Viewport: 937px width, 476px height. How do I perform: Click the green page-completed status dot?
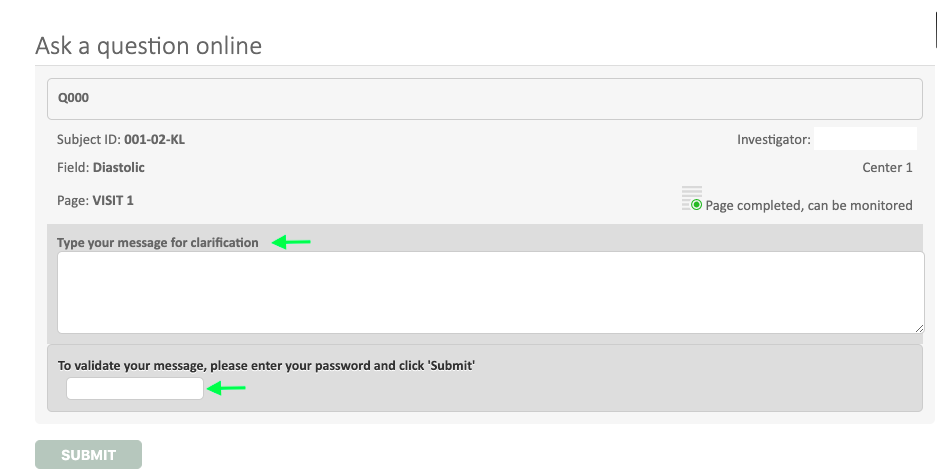tap(696, 205)
